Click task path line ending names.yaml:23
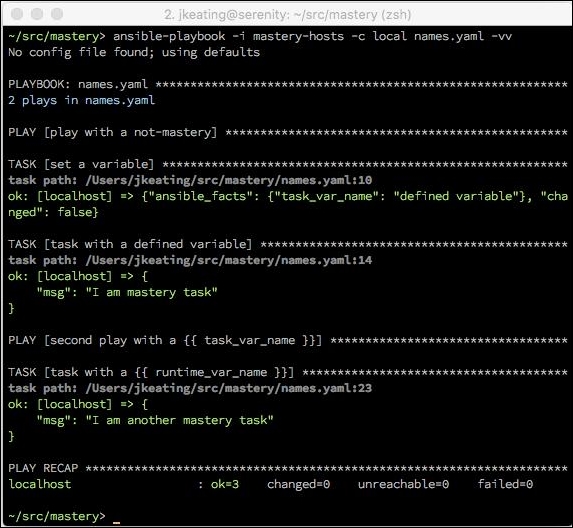Image resolution: width=573 pixels, height=528 pixels. click(190, 388)
